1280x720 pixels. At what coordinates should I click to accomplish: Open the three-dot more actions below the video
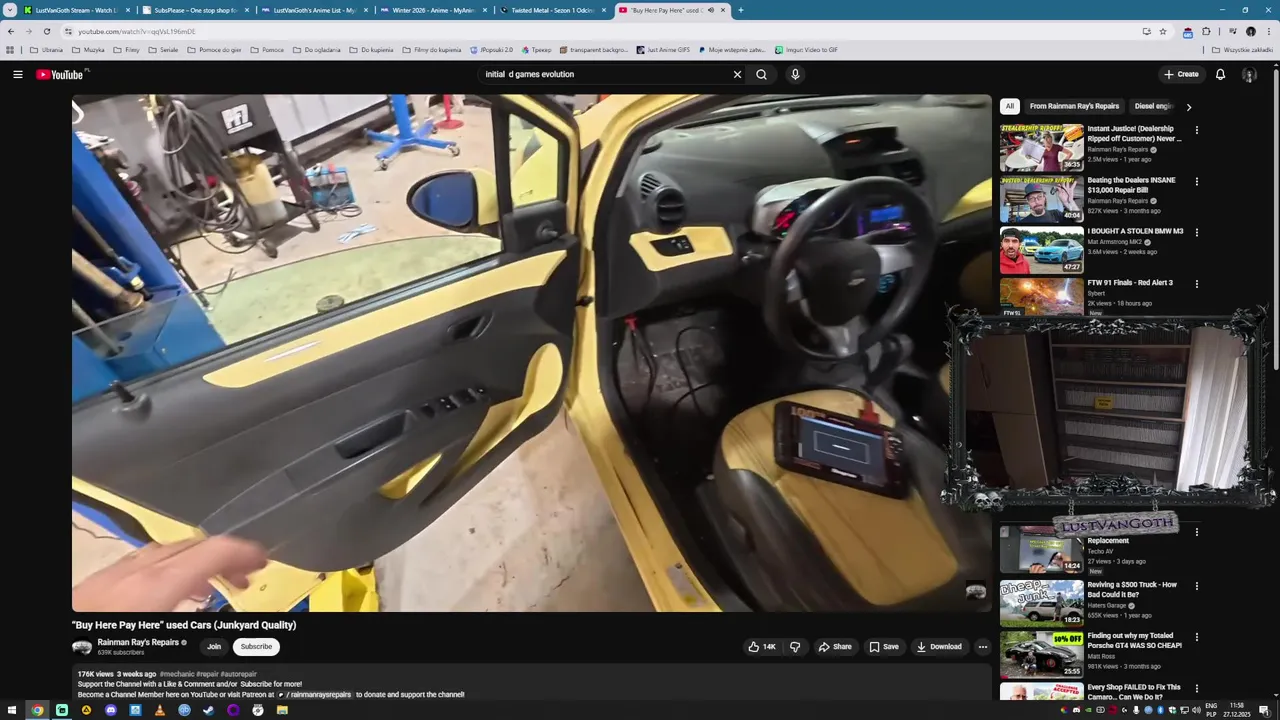click(x=982, y=647)
